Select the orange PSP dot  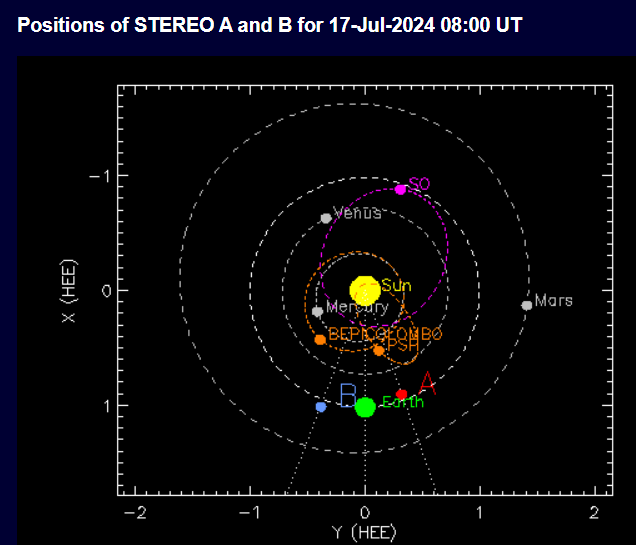[x=379, y=351]
